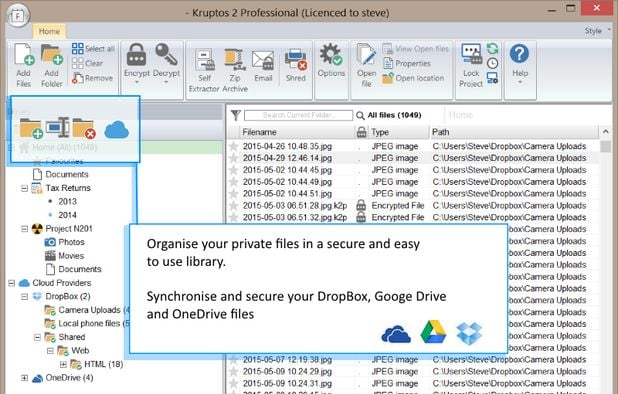
Task: Click the Add Folder icon
Action: (x=52, y=54)
